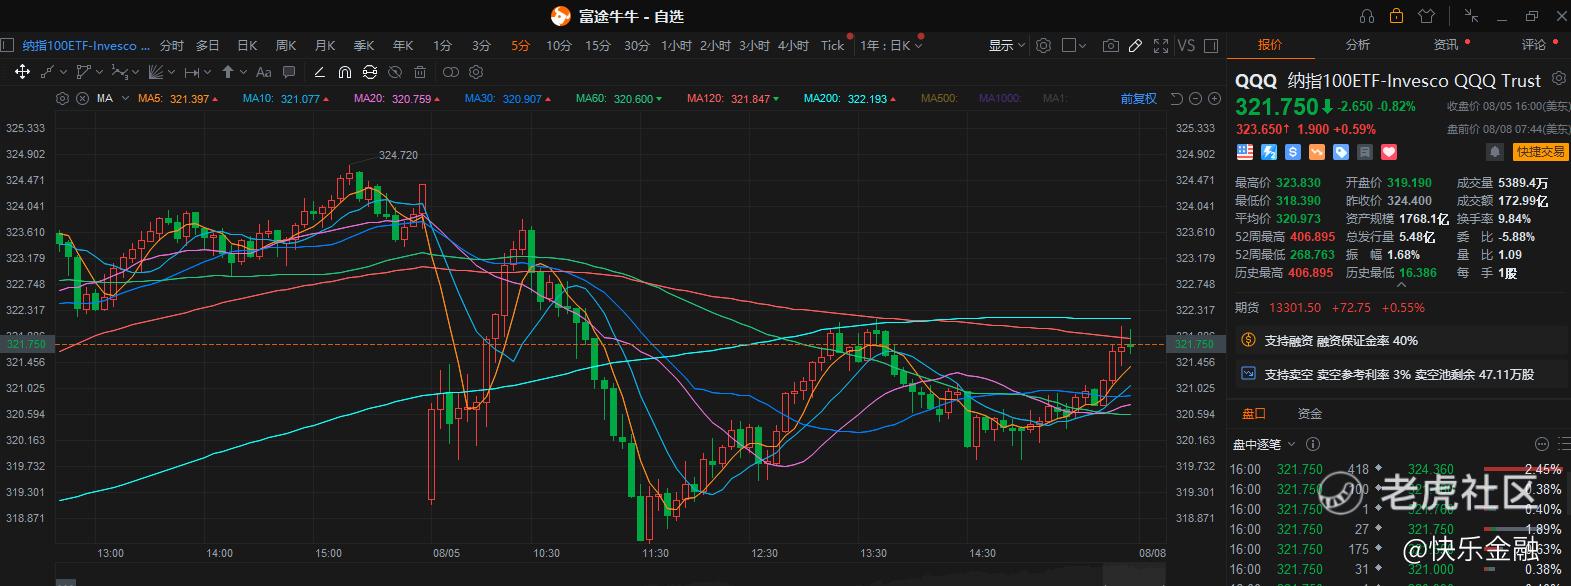The height and width of the screenshot is (586, 1571).
Task: Expand wave tool options arrow
Action: (x=137, y=72)
